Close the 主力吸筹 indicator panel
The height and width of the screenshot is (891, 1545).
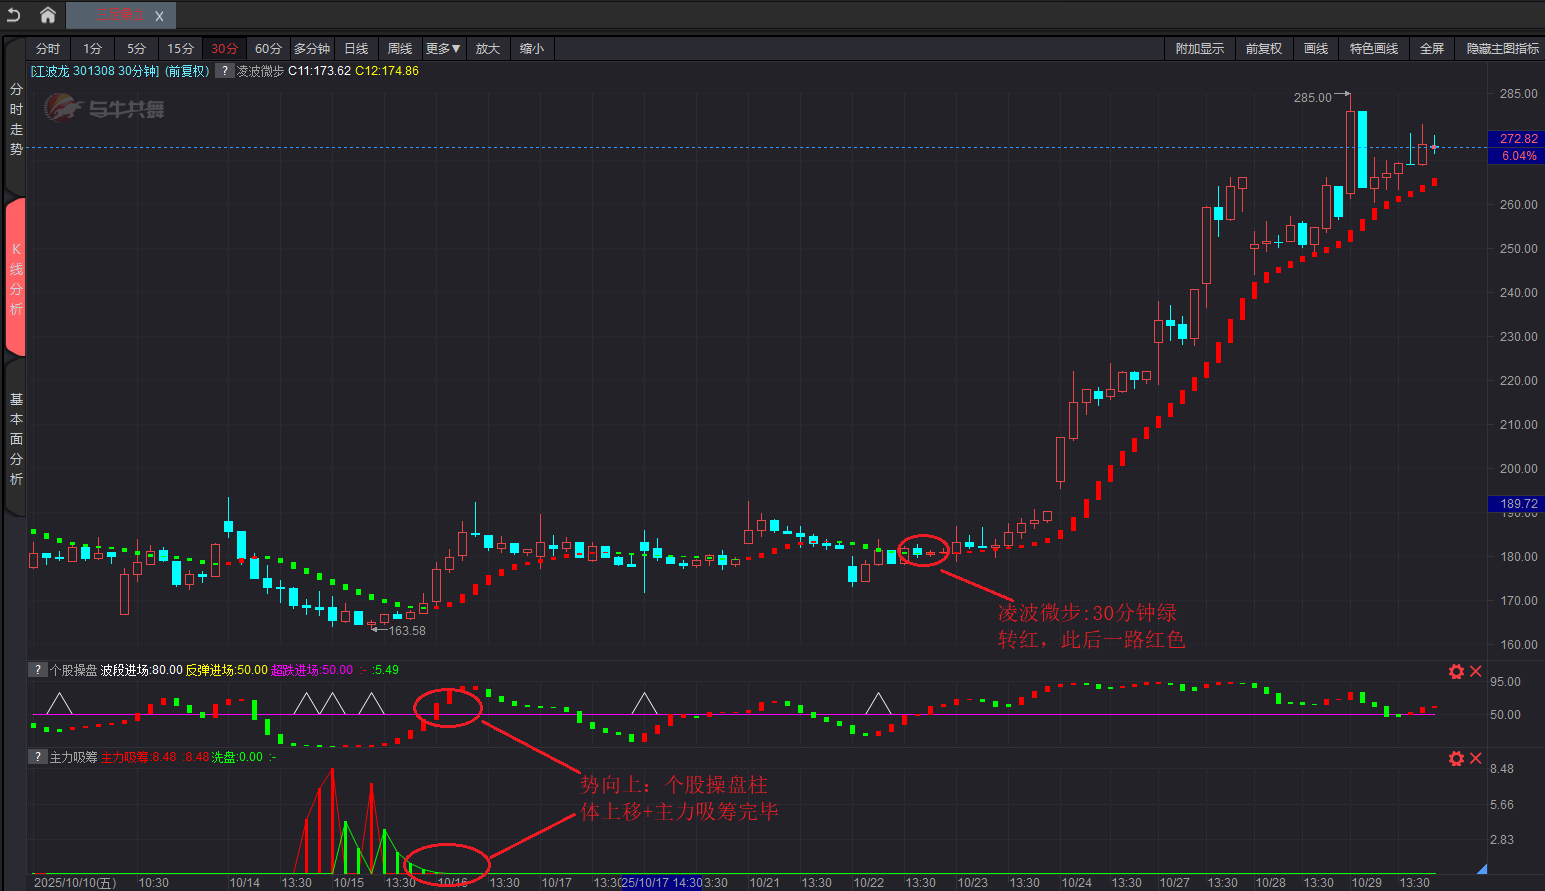(x=1475, y=758)
